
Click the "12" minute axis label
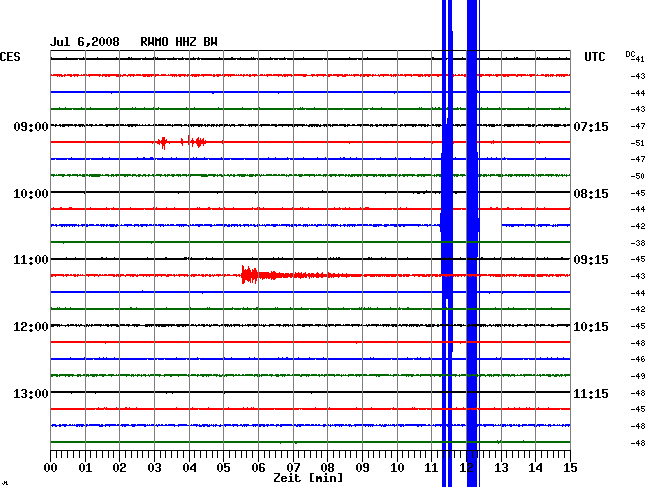[x=466, y=468]
